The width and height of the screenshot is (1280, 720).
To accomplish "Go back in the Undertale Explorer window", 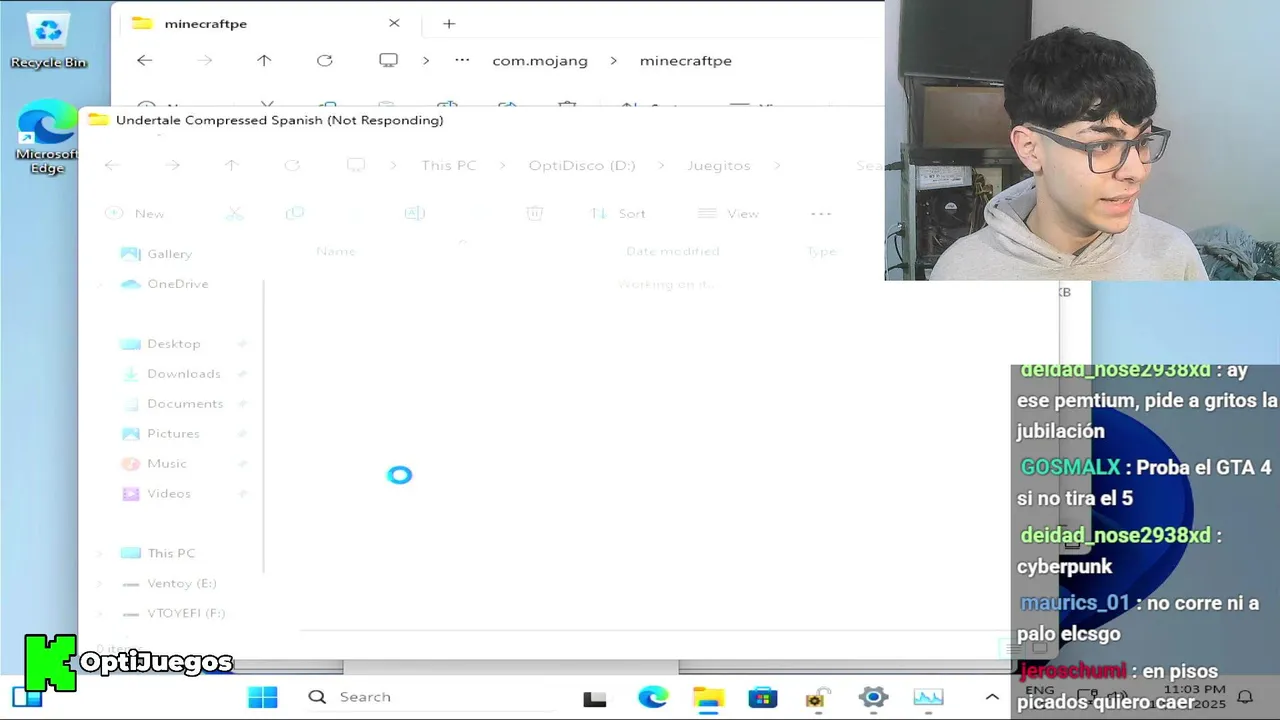I will (x=112, y=165).
